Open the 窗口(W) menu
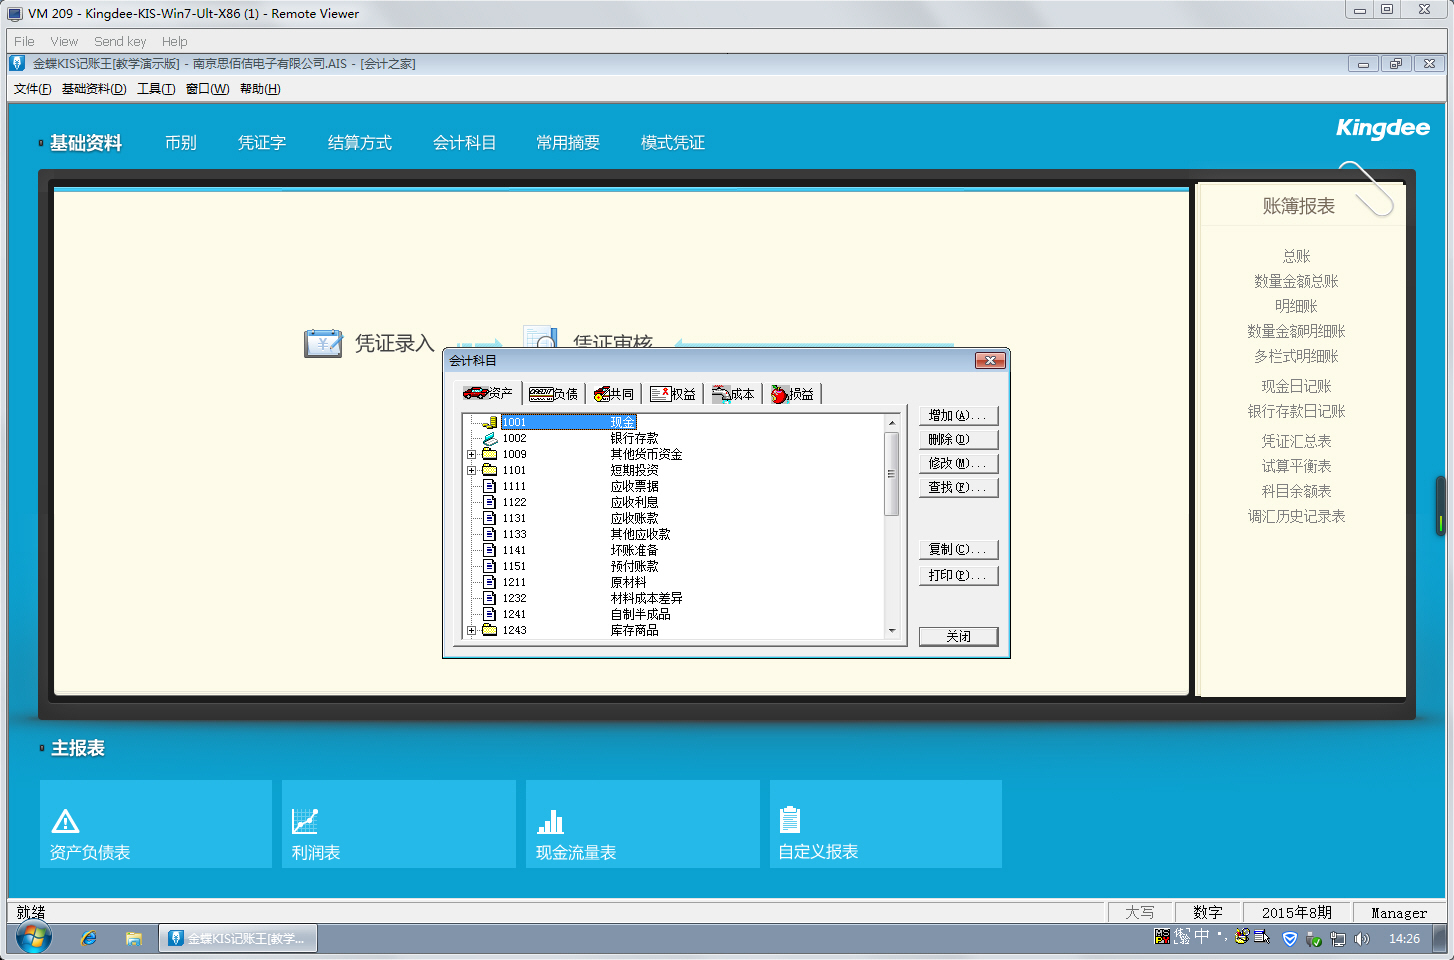This screenshot has width=1454, height=960. point(207,89)
